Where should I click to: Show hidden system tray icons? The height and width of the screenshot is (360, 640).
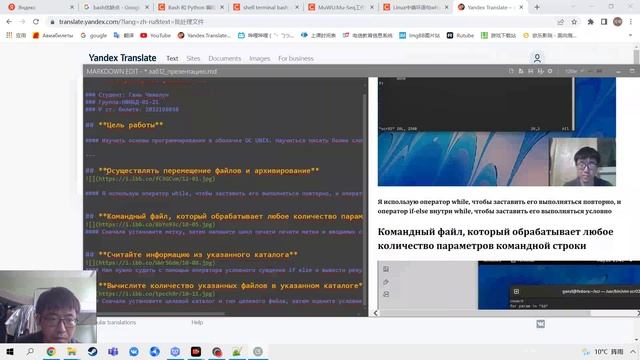click(x=633, y=351)
